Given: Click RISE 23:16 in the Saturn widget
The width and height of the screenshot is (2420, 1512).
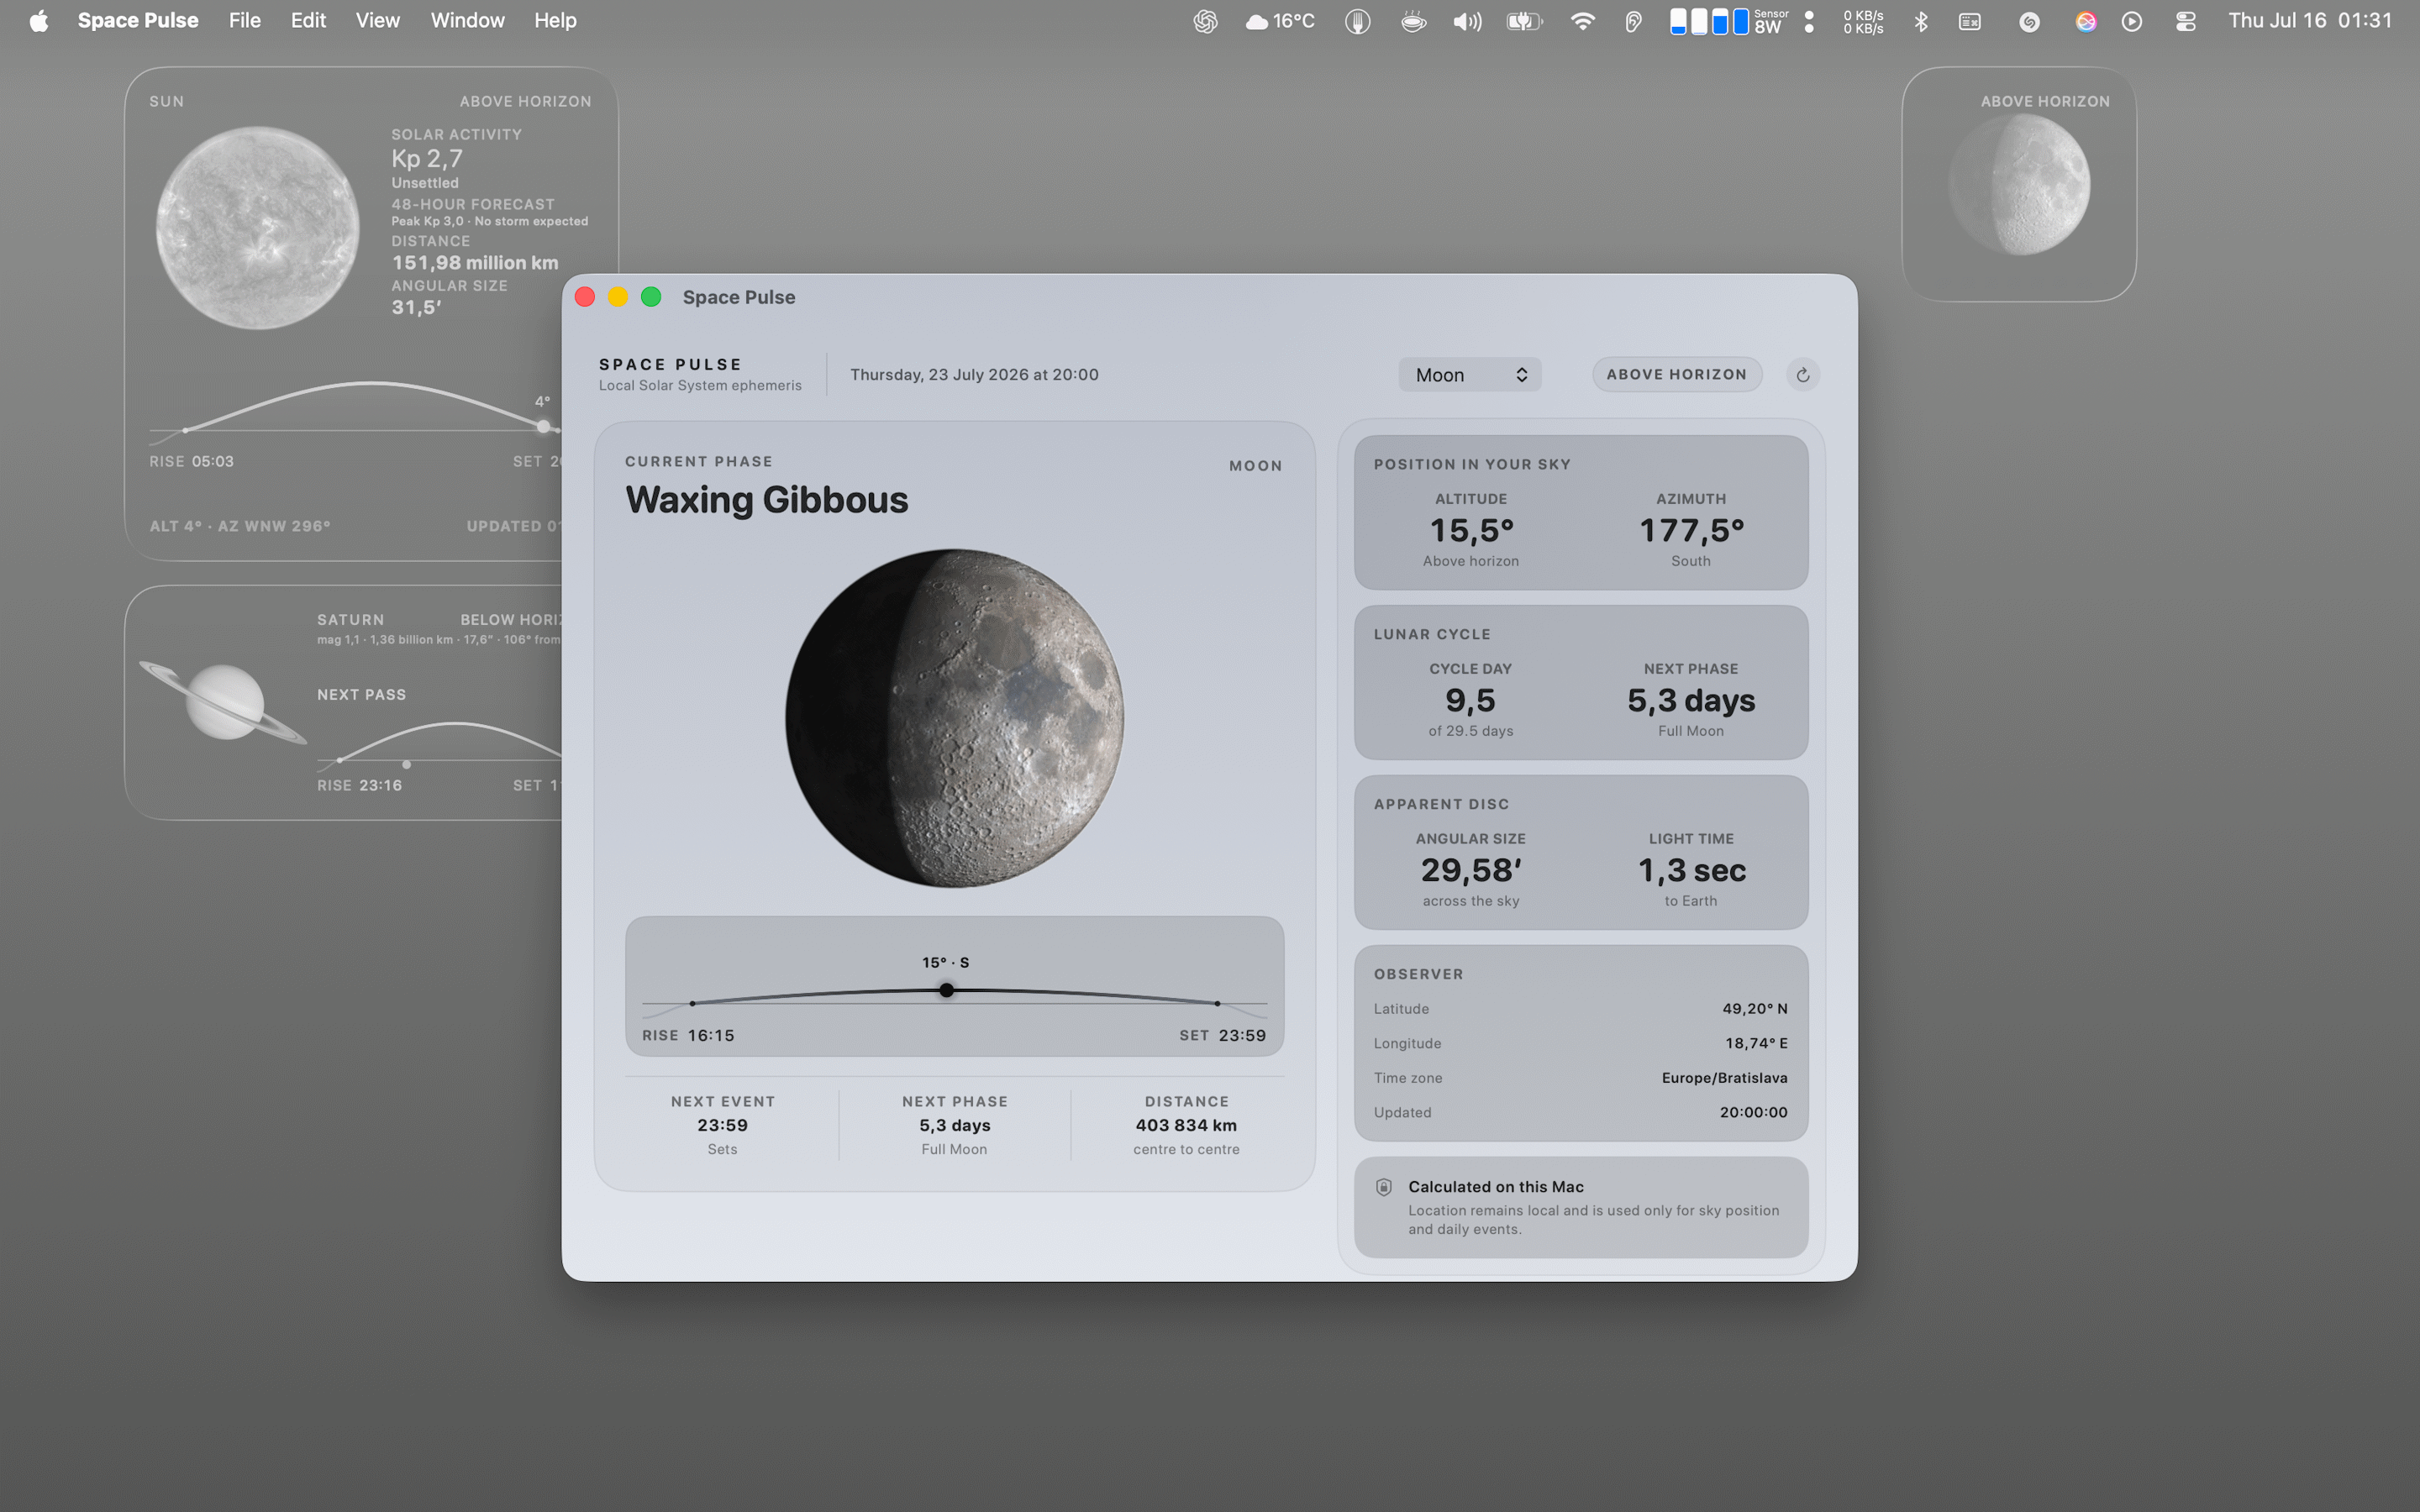Looking at the screenshot, I should [x=359, y=786].
